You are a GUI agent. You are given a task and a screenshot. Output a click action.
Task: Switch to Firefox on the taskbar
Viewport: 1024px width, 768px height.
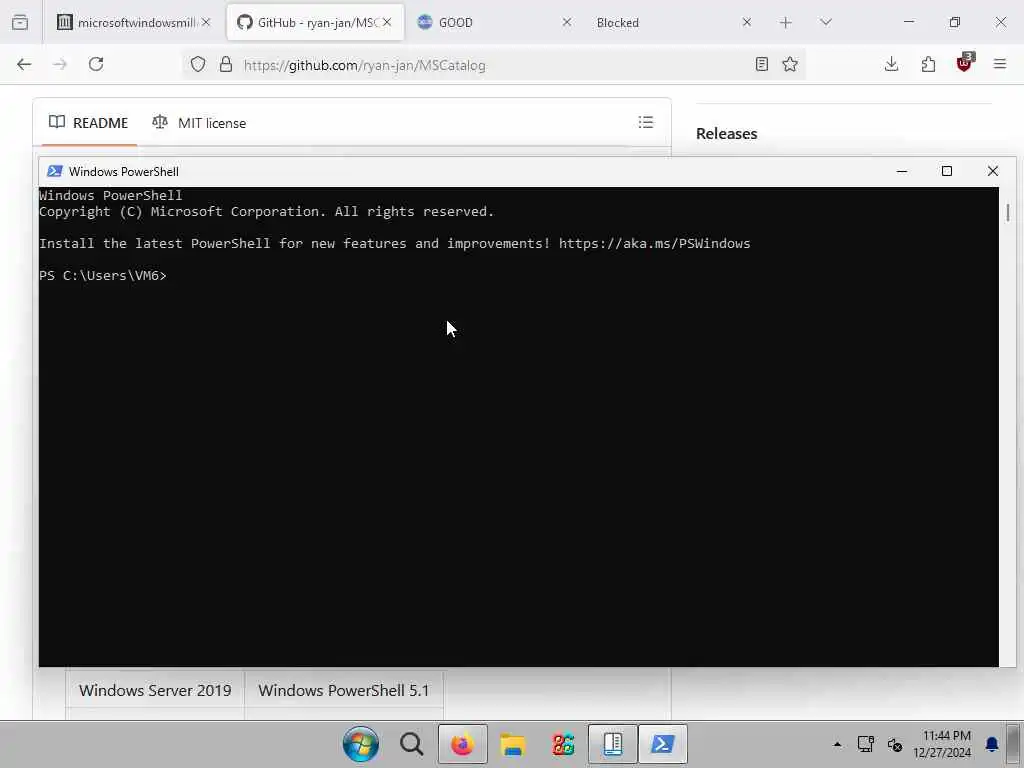(x=462, y=744)
